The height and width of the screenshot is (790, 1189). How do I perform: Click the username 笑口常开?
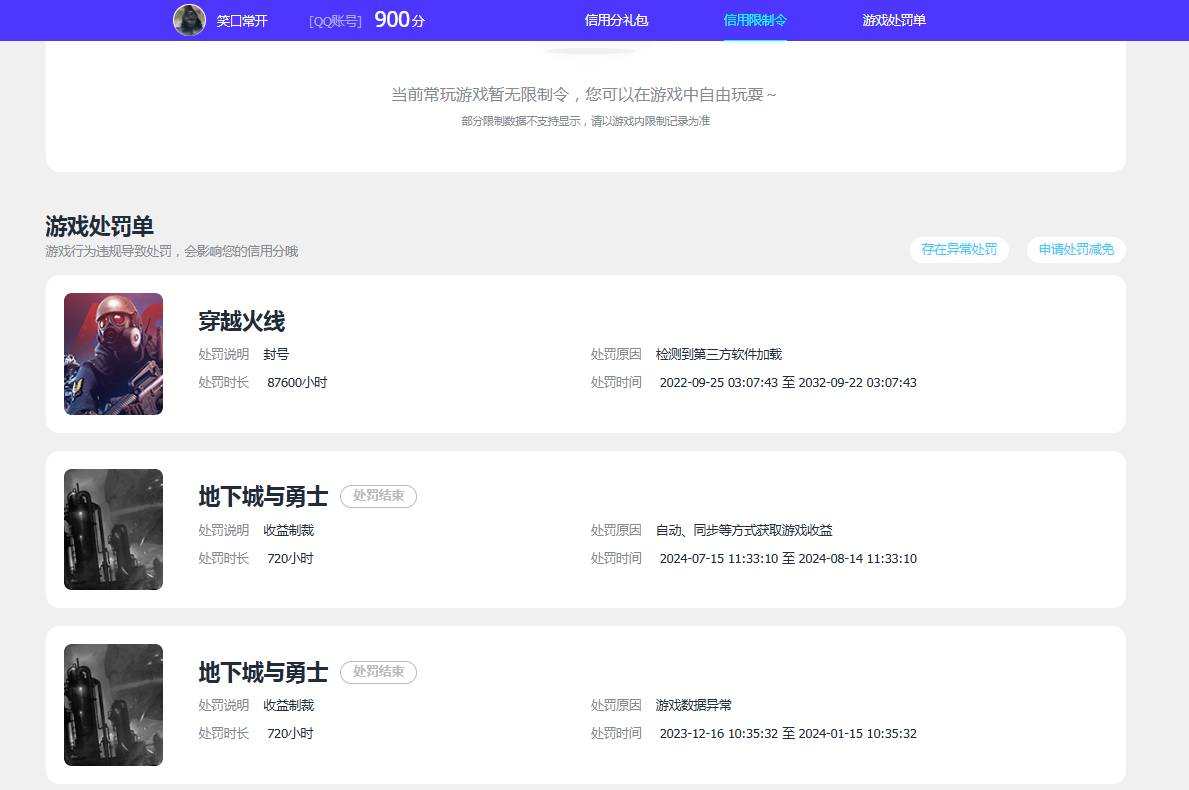click(x=242, y=20)
